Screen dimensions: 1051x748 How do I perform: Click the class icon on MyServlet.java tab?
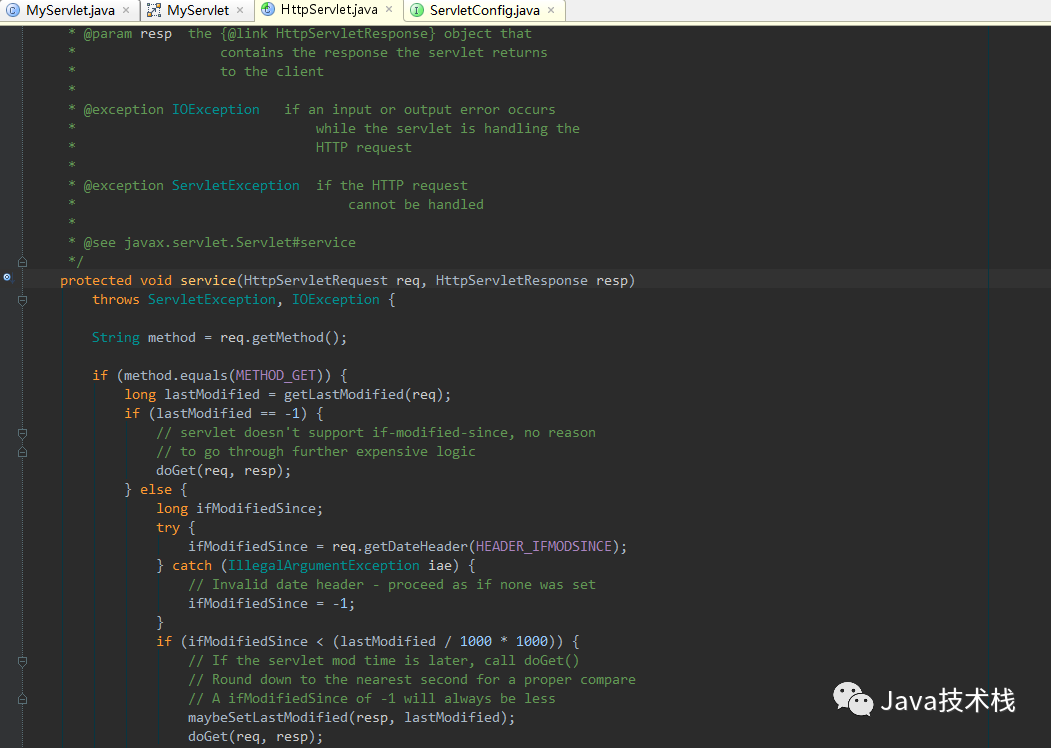12,10
